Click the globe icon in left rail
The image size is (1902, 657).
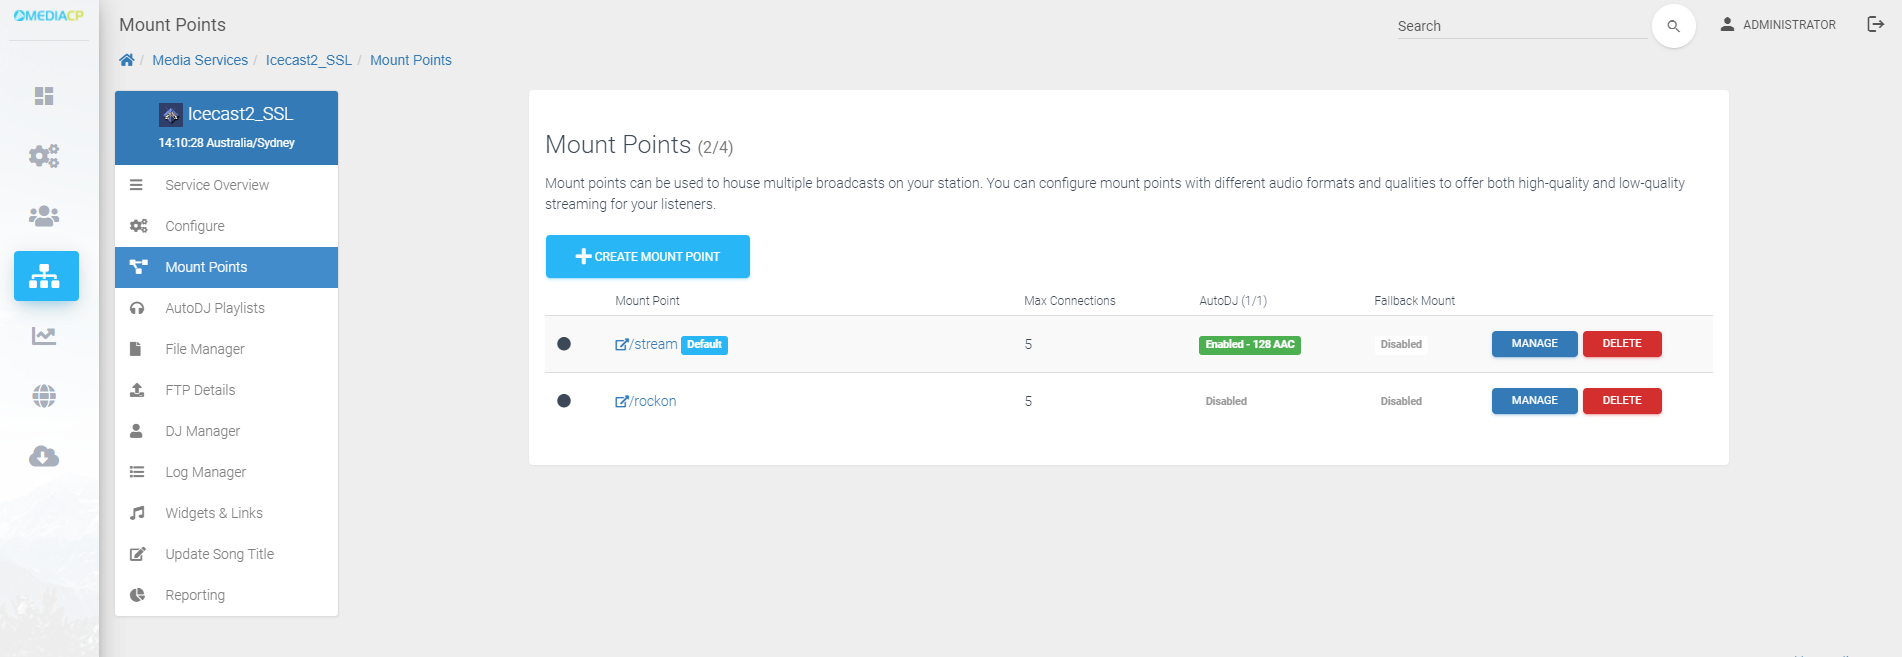44,396
